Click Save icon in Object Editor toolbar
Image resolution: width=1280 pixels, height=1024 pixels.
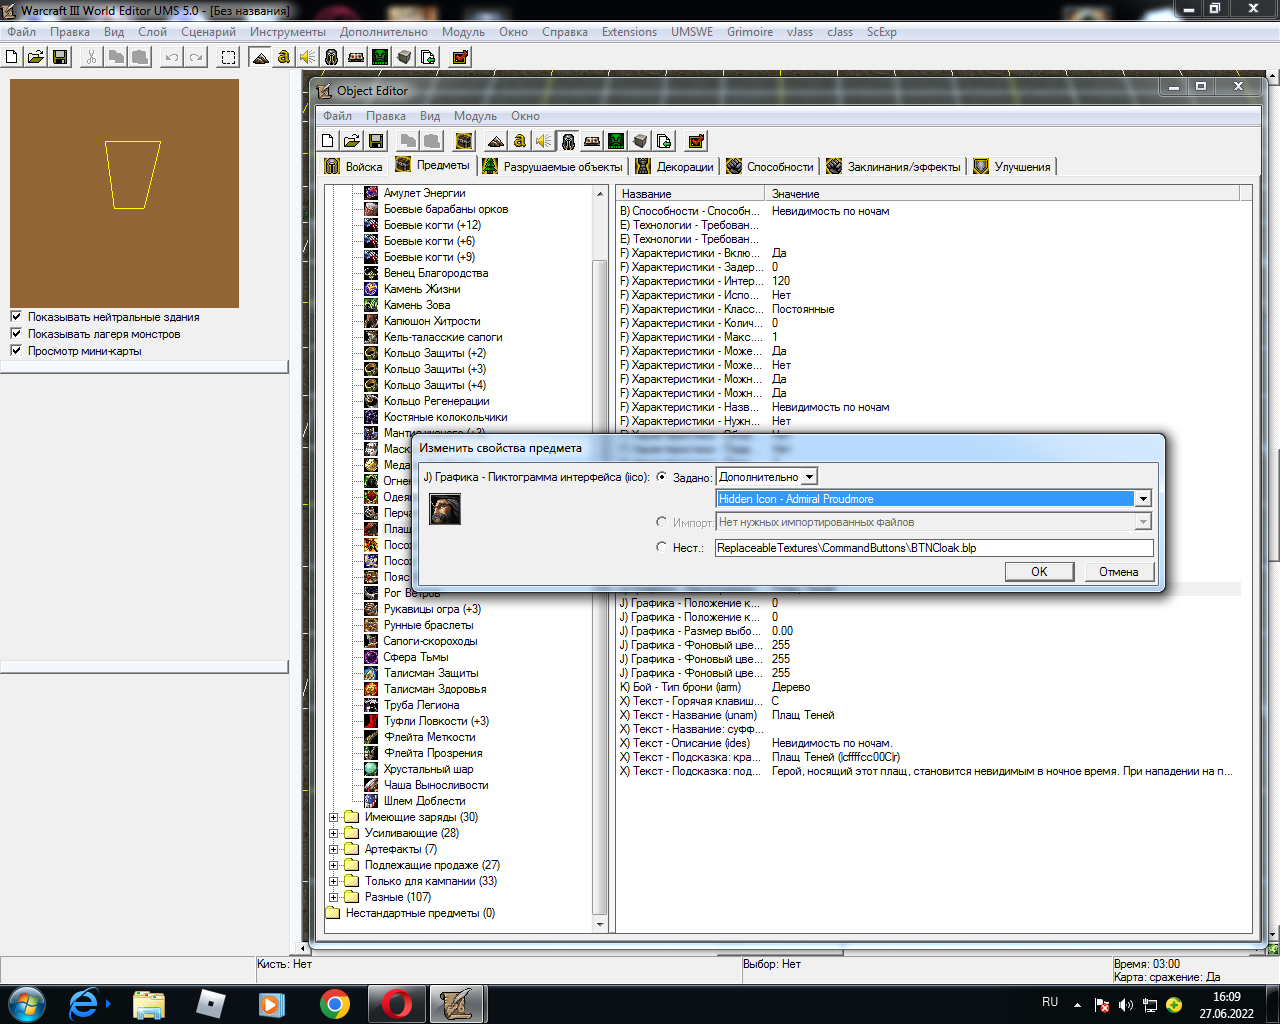[376, 141]
